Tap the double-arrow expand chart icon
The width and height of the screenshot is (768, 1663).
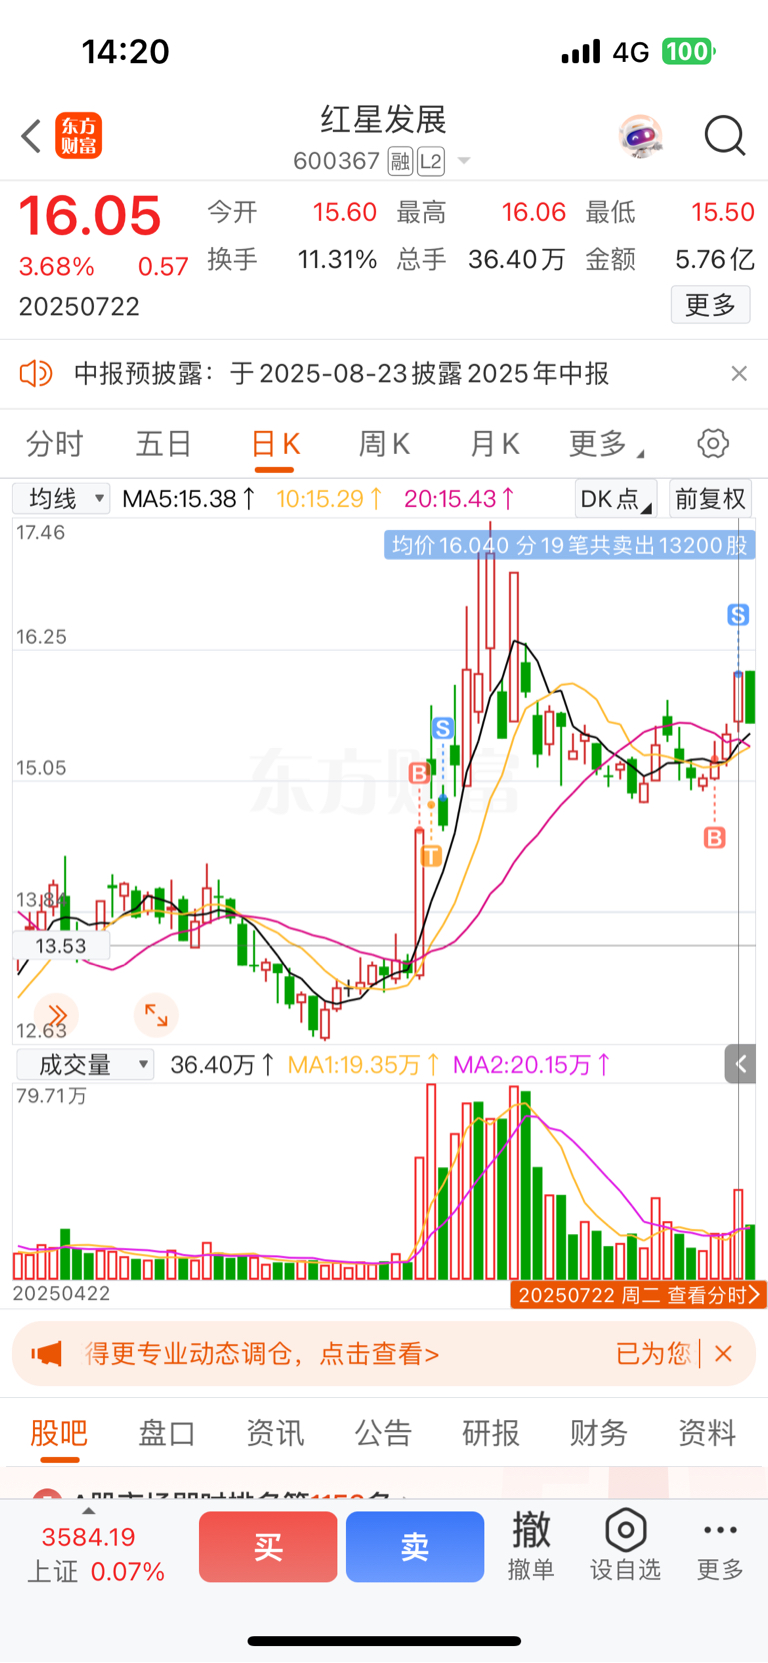pos(57,1015)
